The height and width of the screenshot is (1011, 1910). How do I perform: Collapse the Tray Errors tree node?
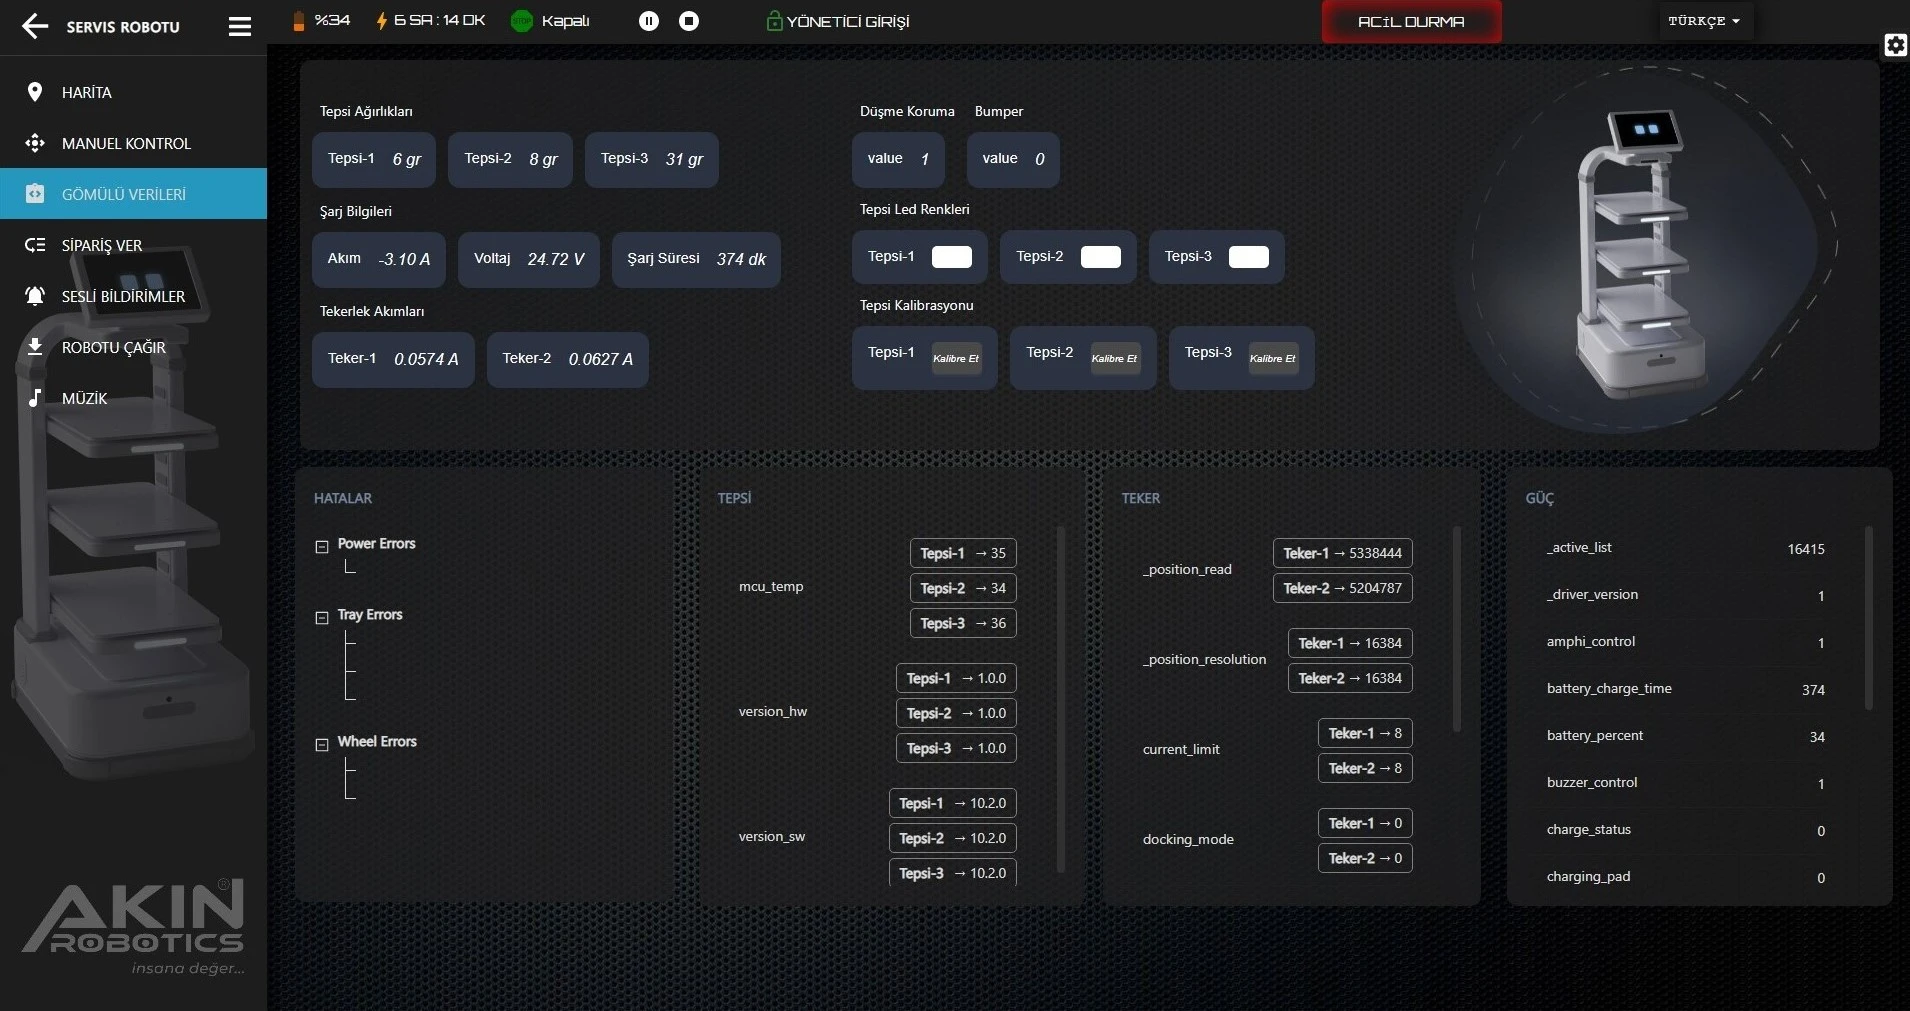point(322,617)
